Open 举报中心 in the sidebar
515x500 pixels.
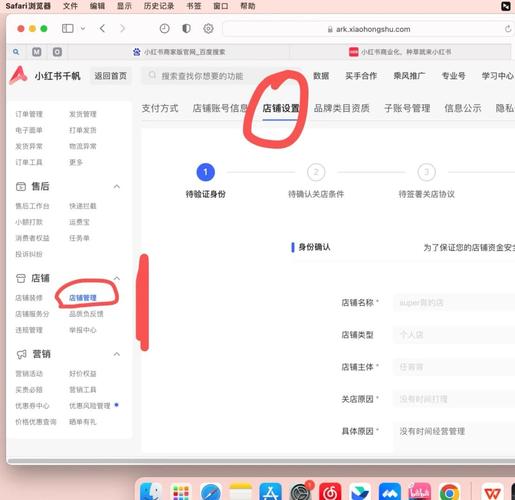point(83,330)
